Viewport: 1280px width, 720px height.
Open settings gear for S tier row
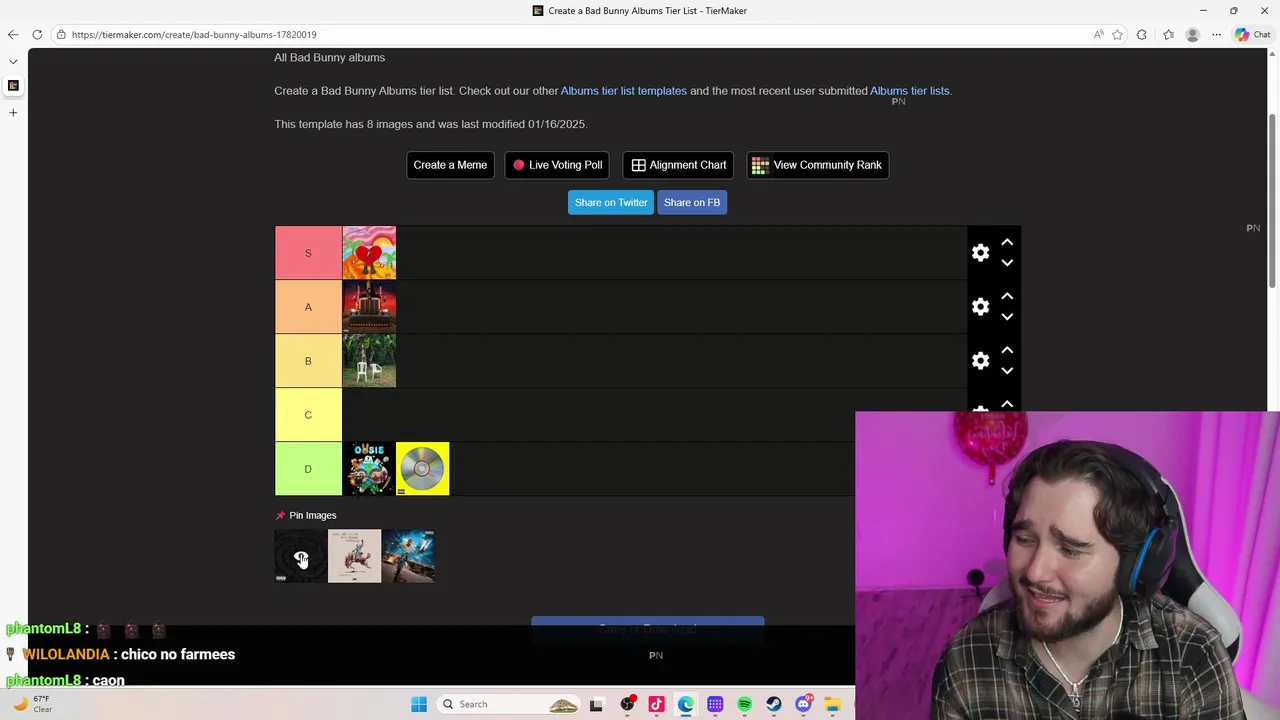980,253
